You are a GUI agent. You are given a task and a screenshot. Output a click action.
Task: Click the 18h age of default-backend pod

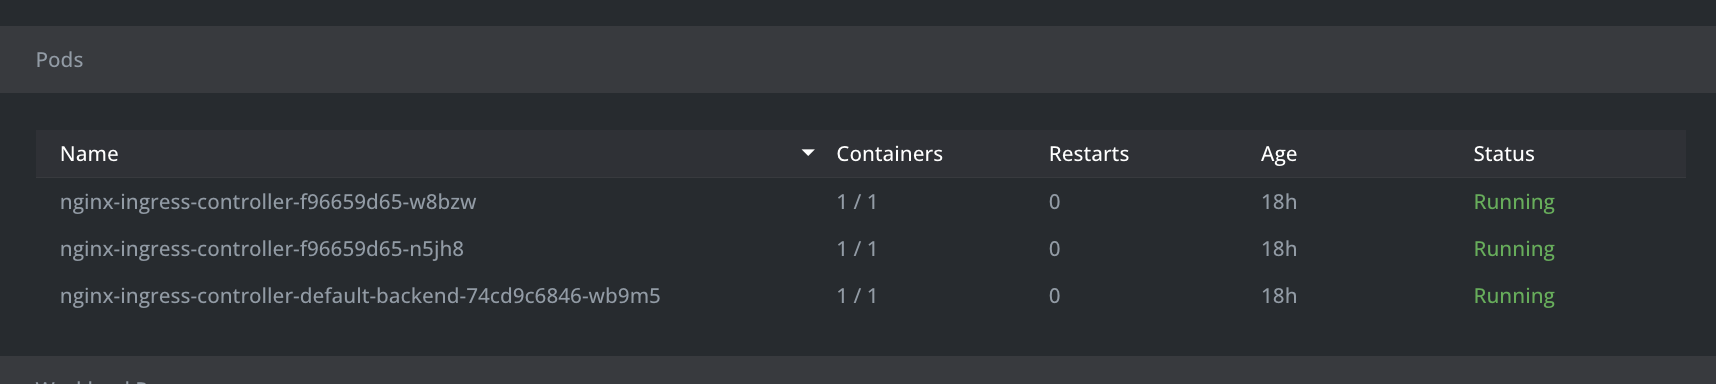pyautogui.click(x=1279, y=296)
